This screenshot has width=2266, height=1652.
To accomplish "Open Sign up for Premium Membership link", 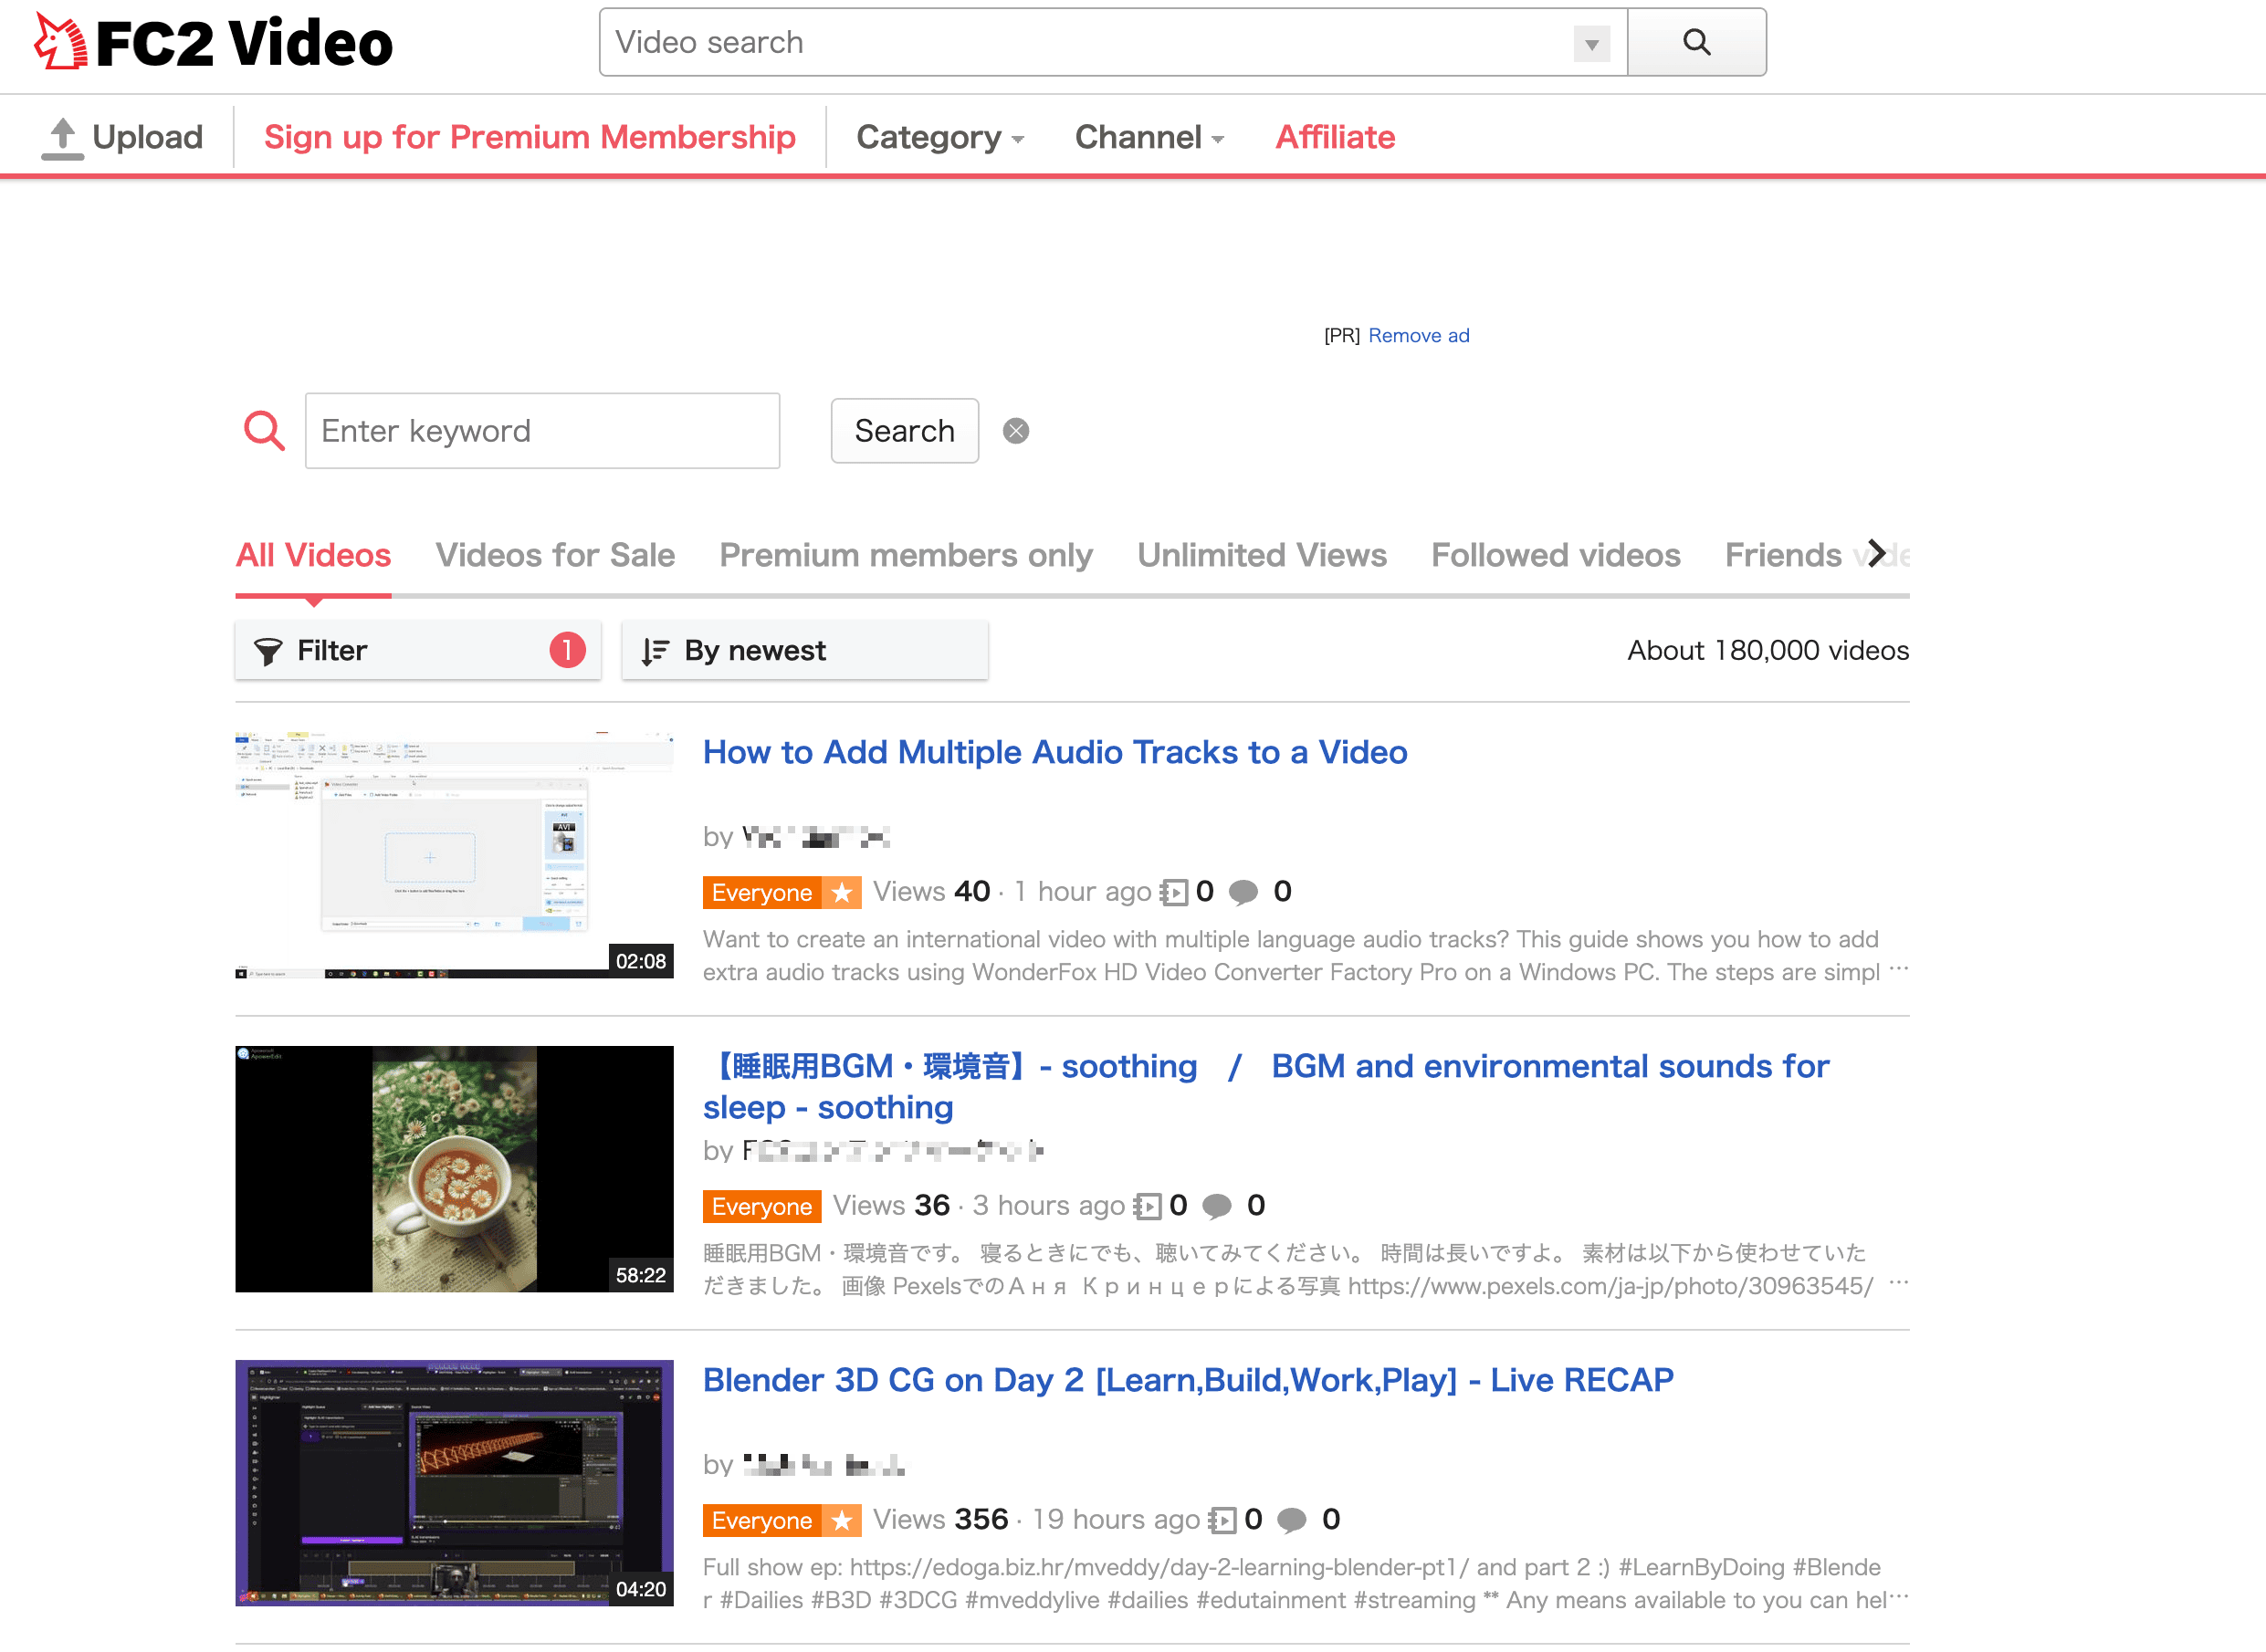I will (x=529, y=137).
